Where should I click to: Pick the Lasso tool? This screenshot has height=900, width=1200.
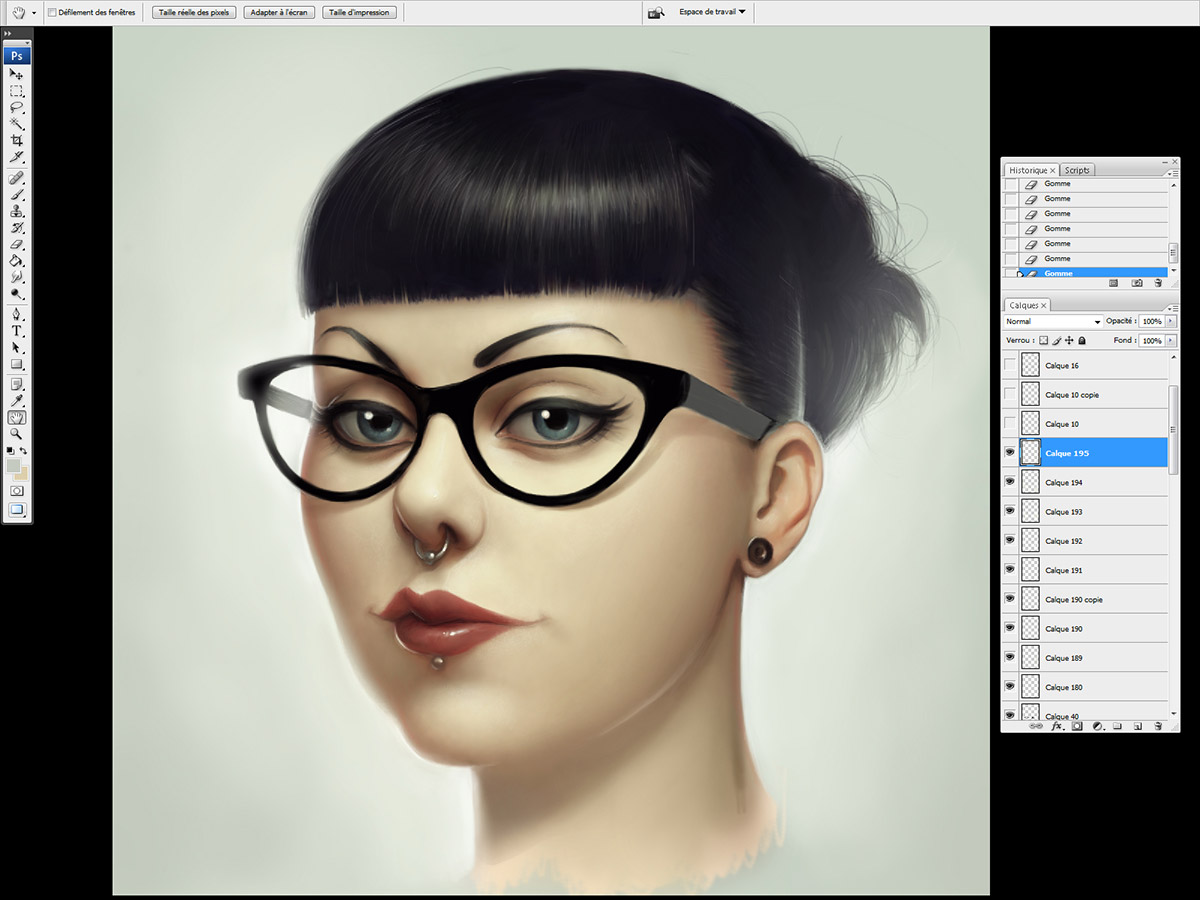(x=16, y=107)
